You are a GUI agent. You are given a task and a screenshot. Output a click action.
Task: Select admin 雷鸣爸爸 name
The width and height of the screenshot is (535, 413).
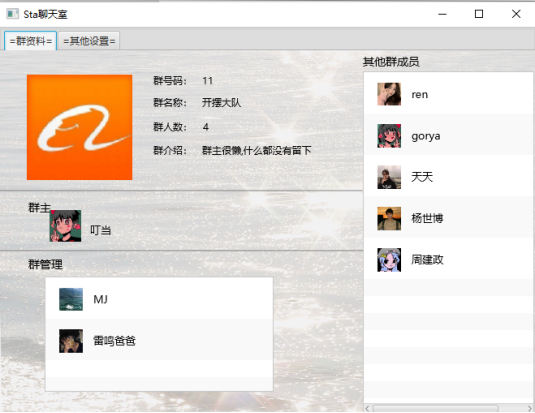(x=115, y=341)
